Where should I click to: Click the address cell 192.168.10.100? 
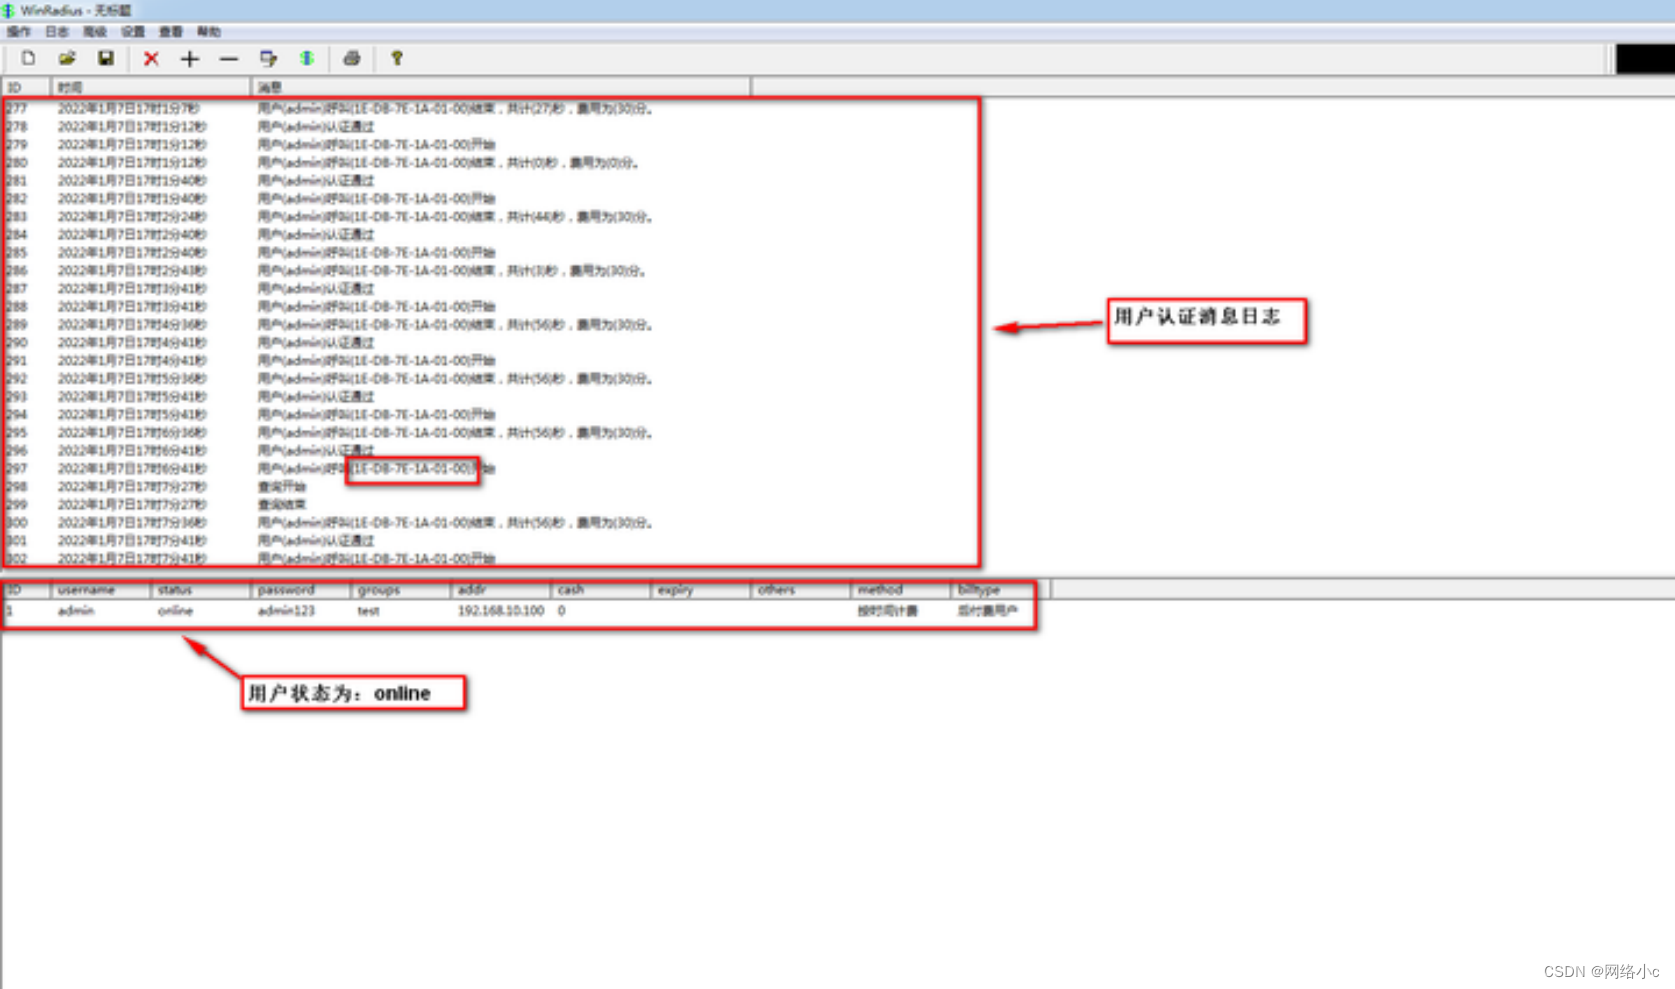point(501,611)
